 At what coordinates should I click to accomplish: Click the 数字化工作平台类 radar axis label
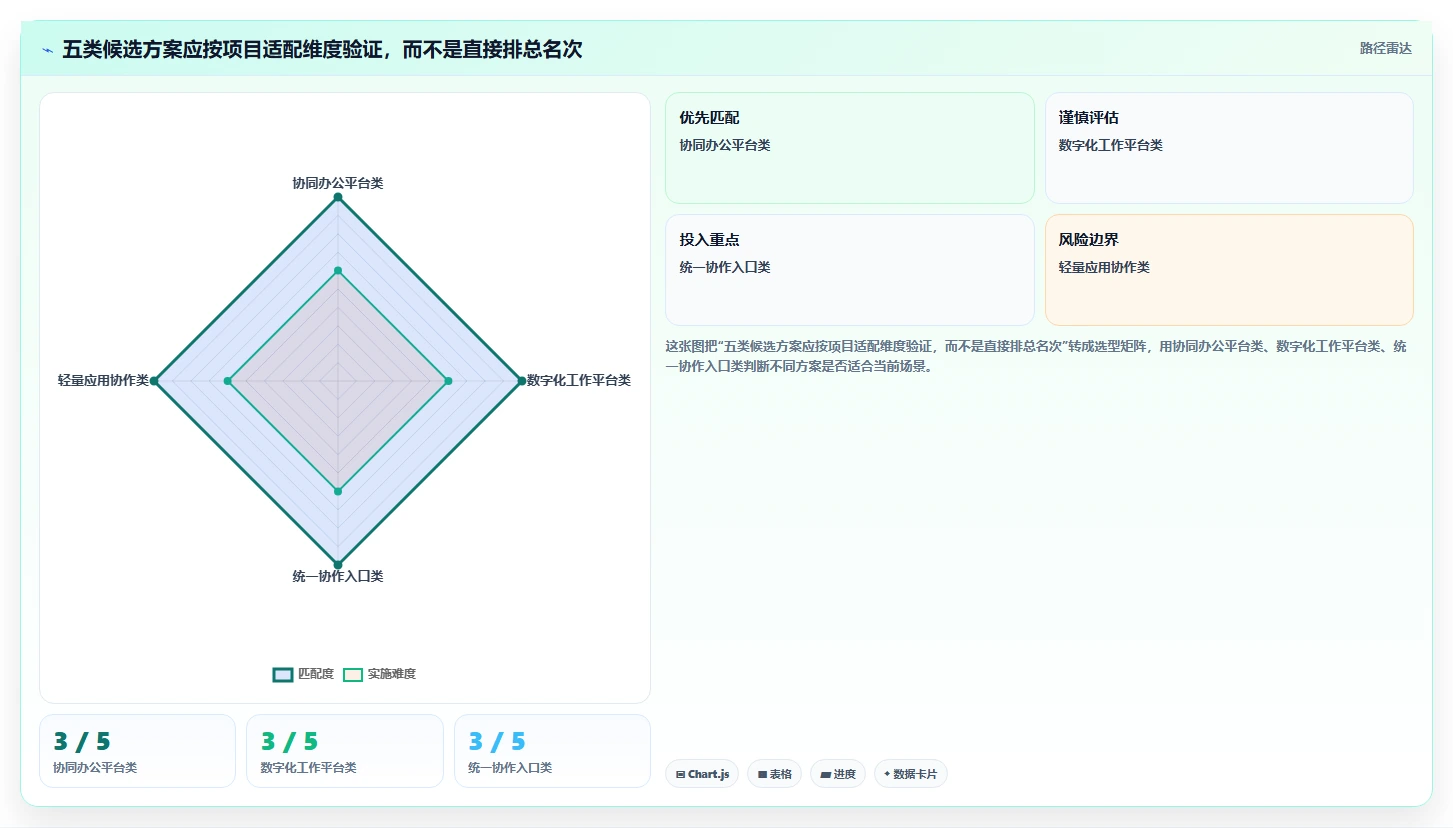pyautogui.click(x=579, y=380)
